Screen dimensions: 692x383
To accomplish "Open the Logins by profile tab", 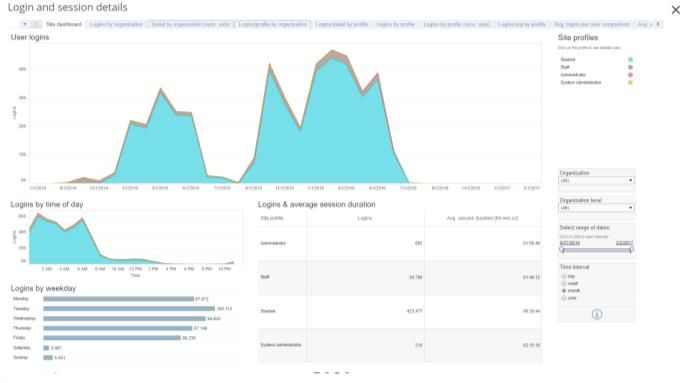I will 395,24.
